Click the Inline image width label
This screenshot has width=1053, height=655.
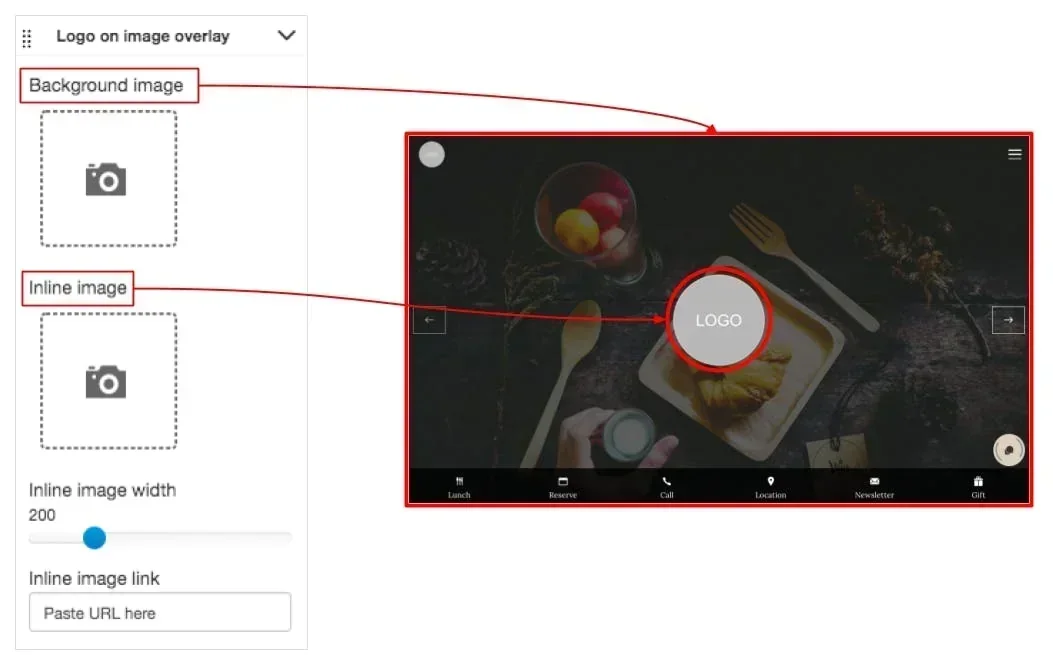point(102,490)
